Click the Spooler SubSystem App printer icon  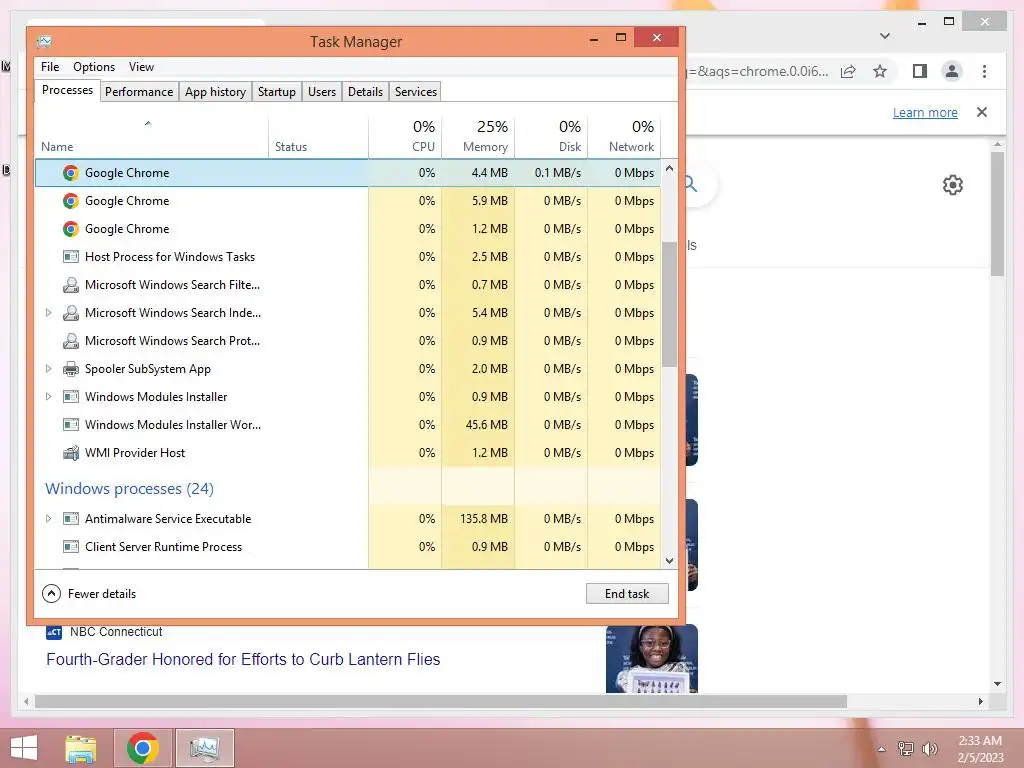pos(71,369)
